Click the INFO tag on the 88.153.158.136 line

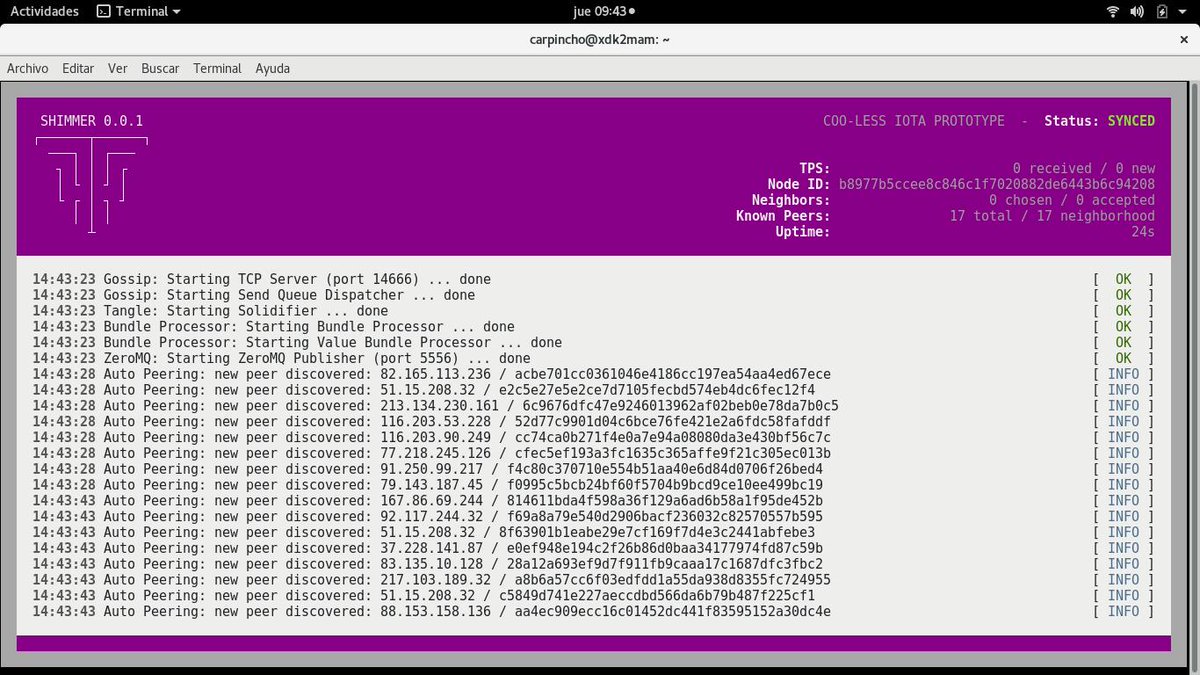1123,611
